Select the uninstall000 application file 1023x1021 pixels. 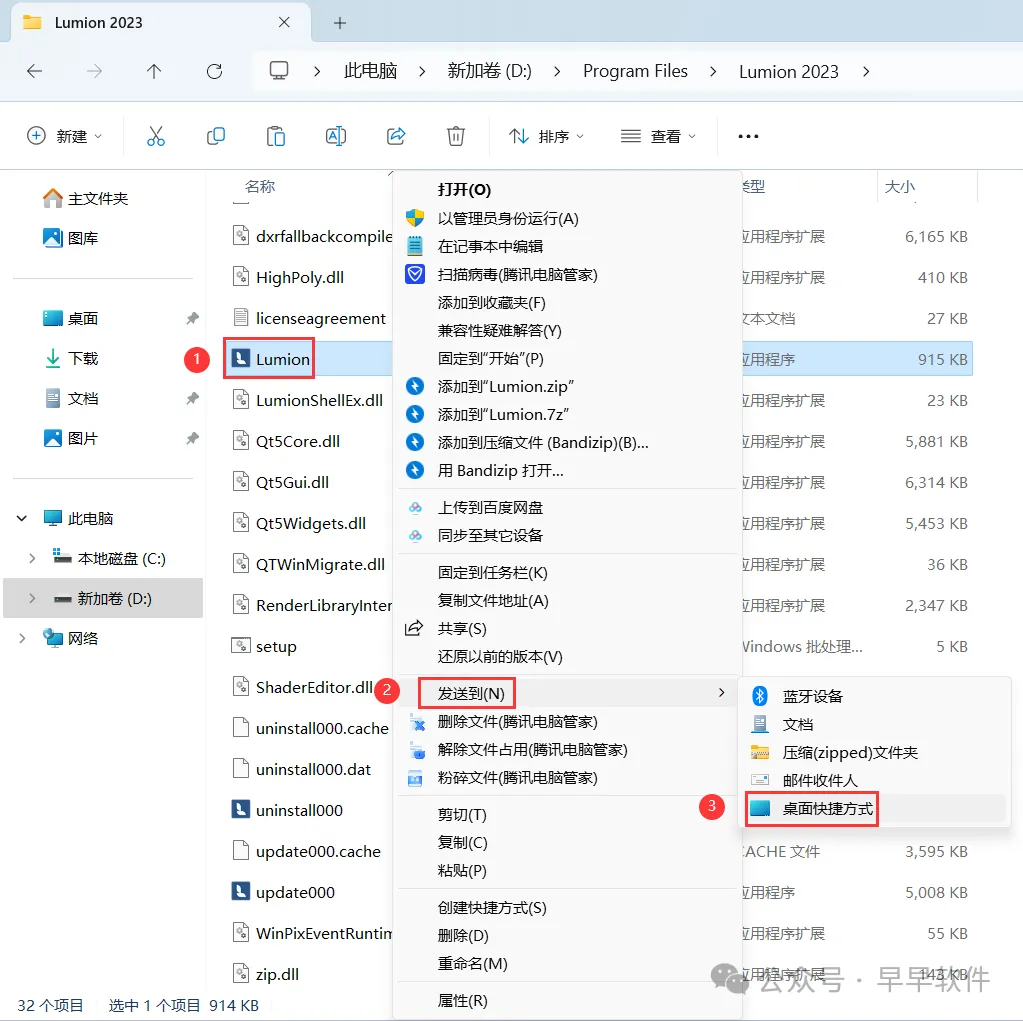(287, 810)
